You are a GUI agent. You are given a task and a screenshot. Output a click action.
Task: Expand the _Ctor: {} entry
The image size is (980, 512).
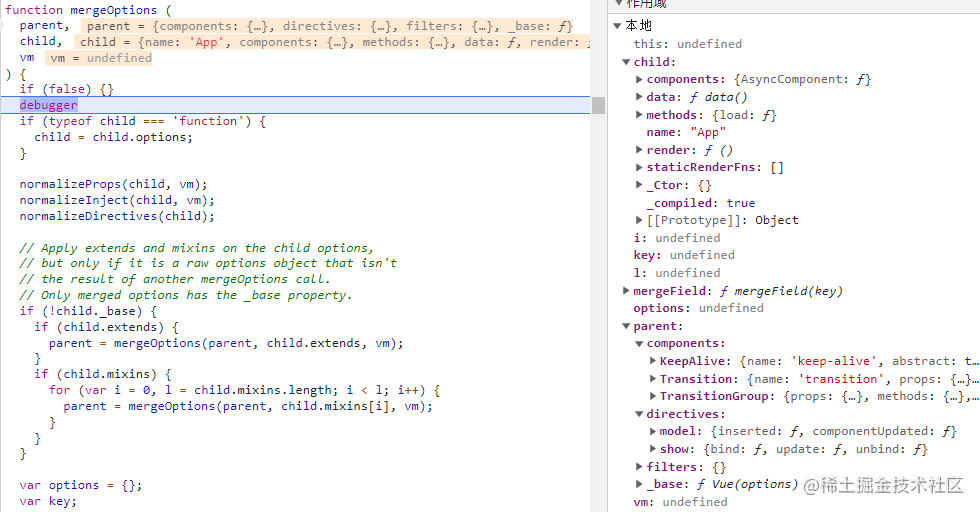[639, 185]
